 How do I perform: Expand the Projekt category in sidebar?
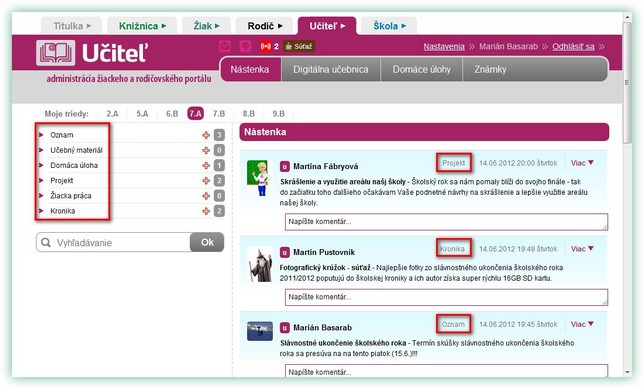click(x=62, y=180)
